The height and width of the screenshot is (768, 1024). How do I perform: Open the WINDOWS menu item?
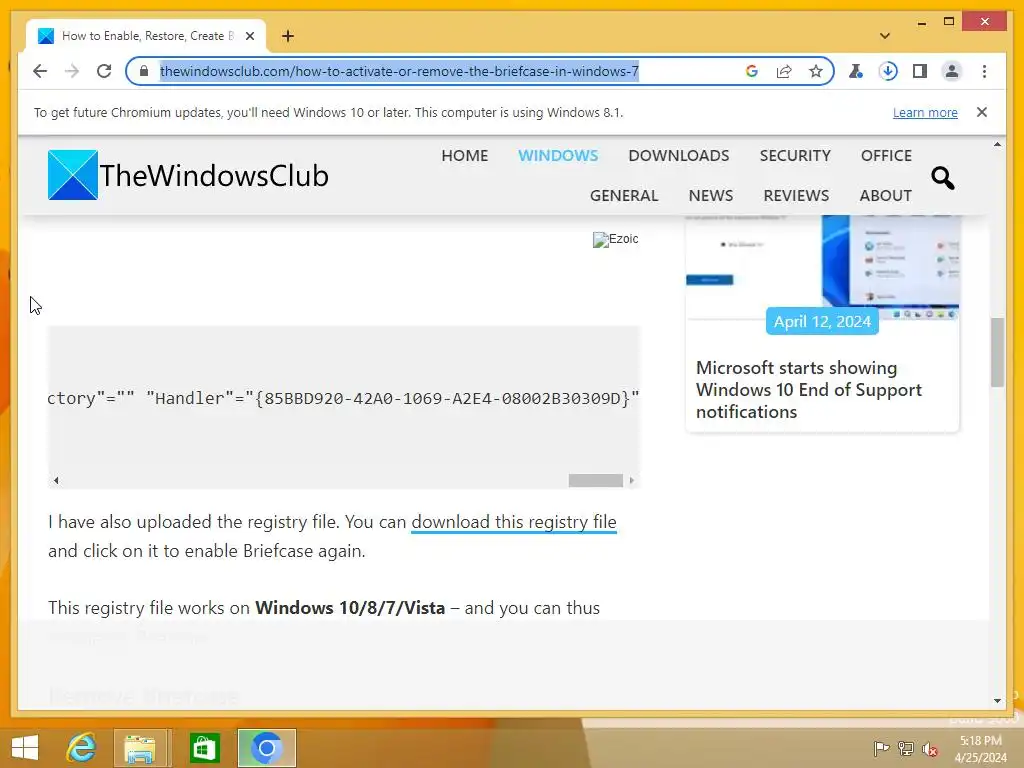tap(558, 155)
